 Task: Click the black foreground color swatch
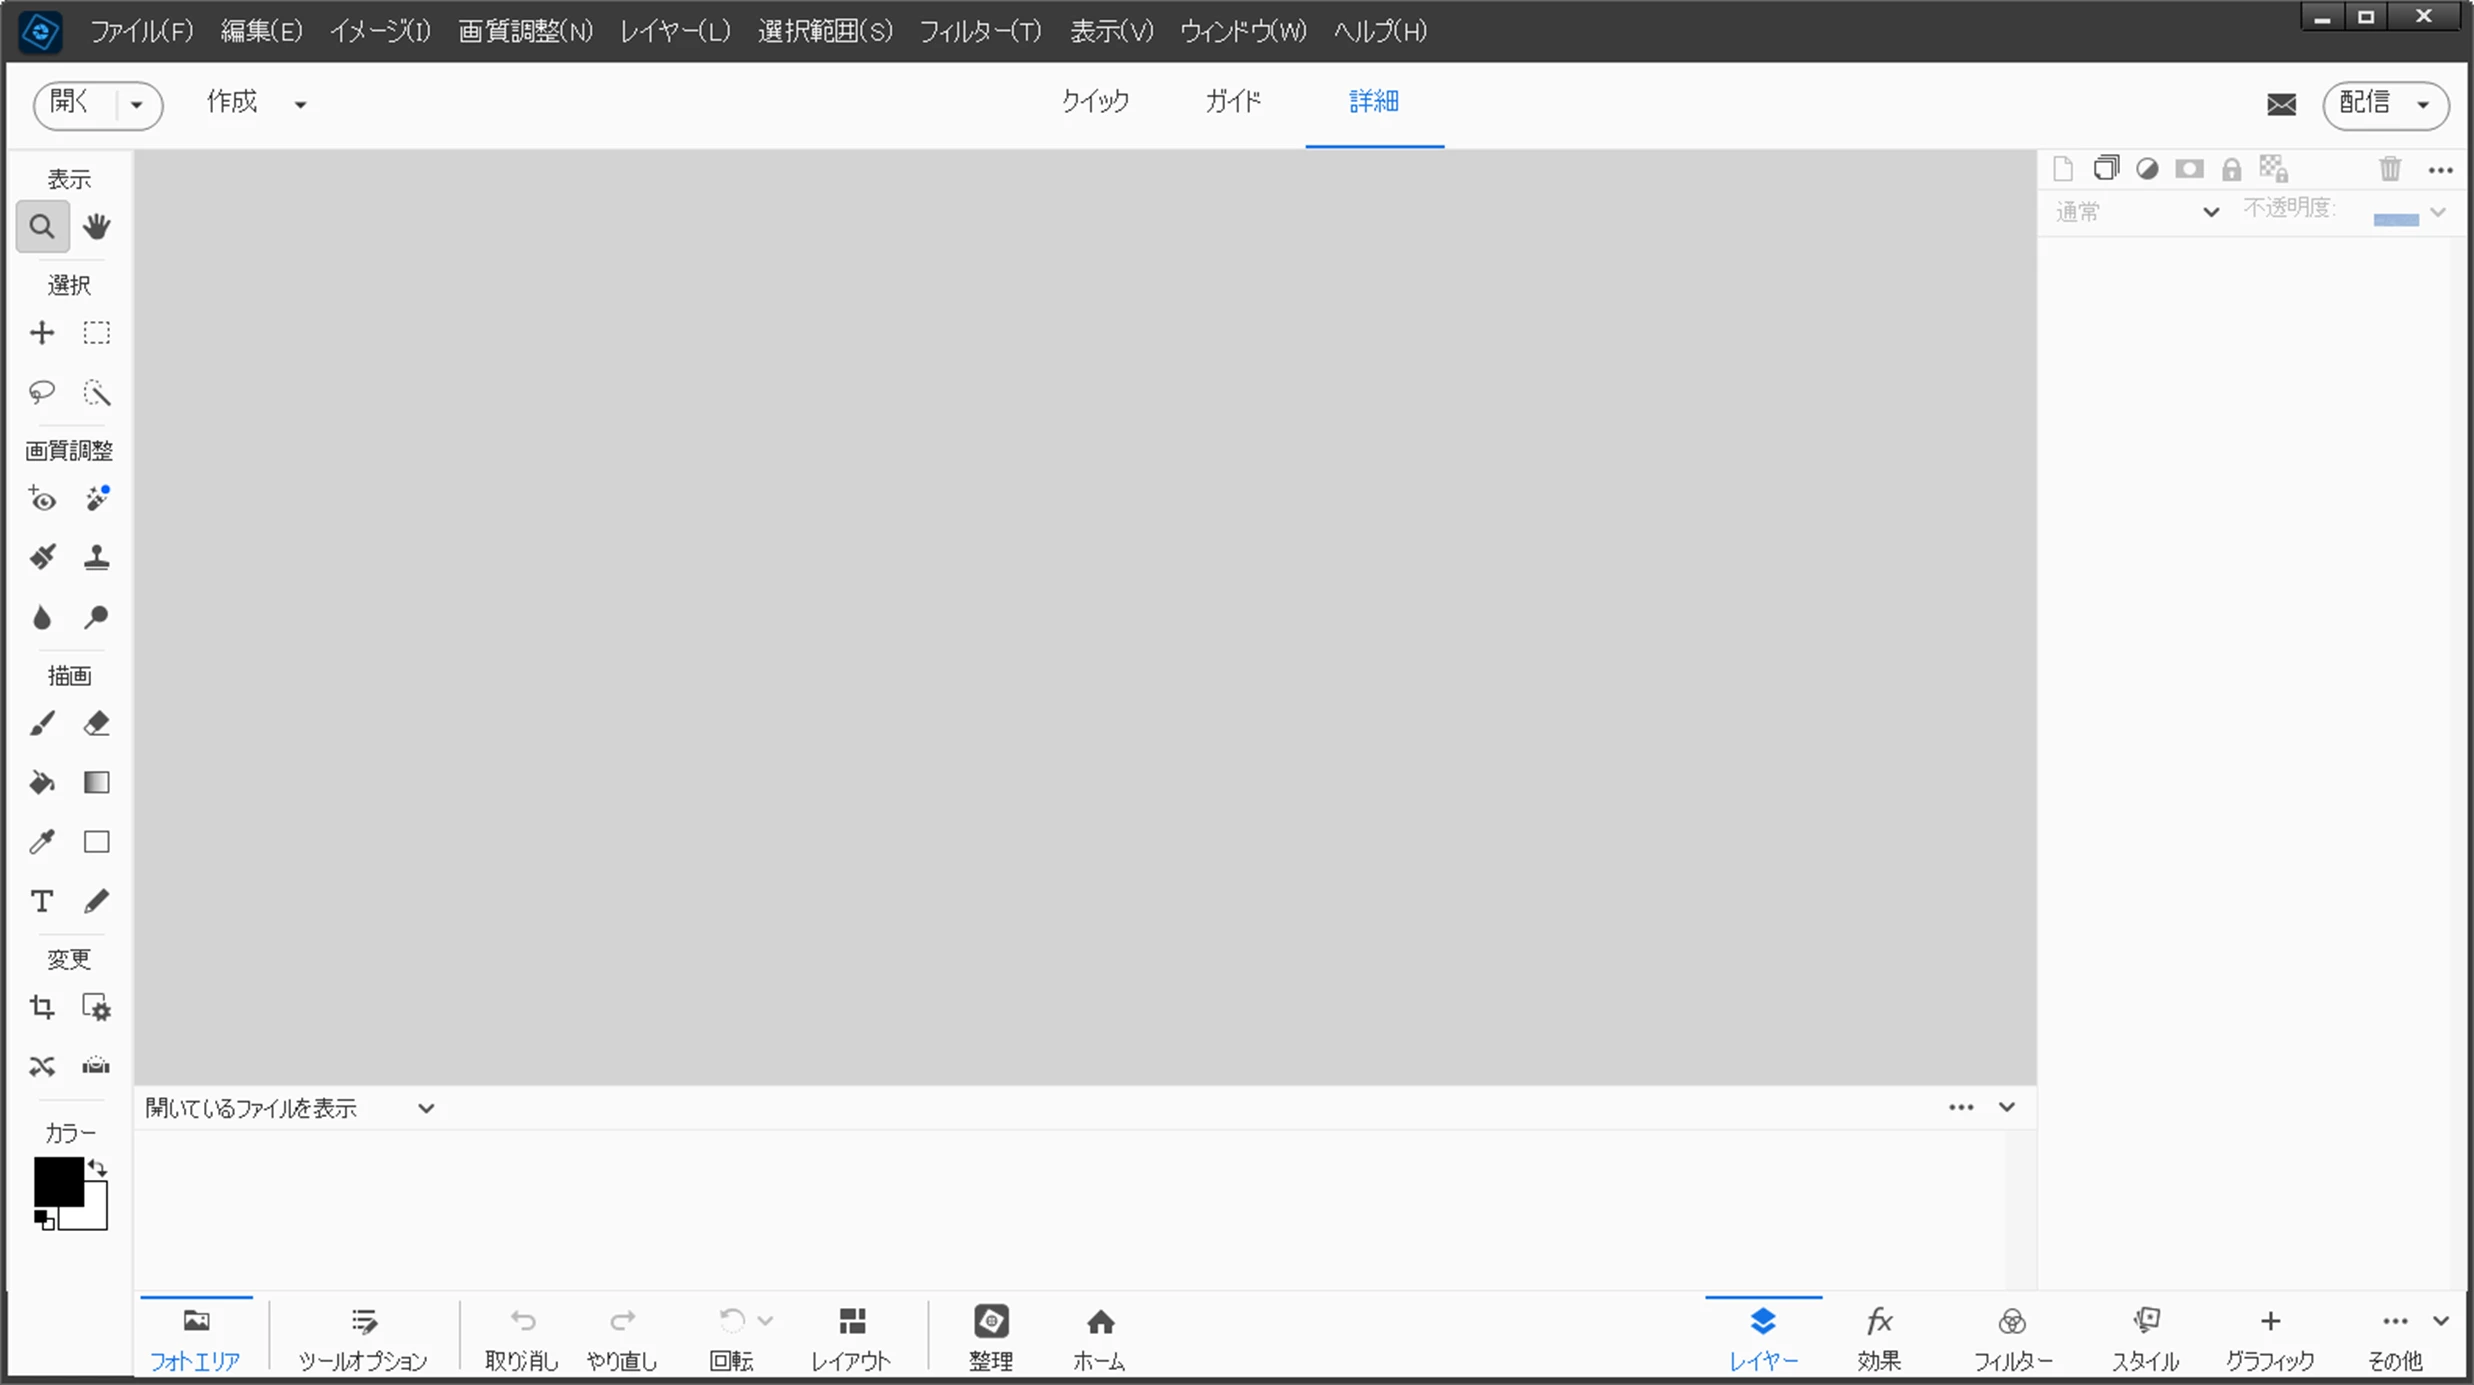(57, 1181)
